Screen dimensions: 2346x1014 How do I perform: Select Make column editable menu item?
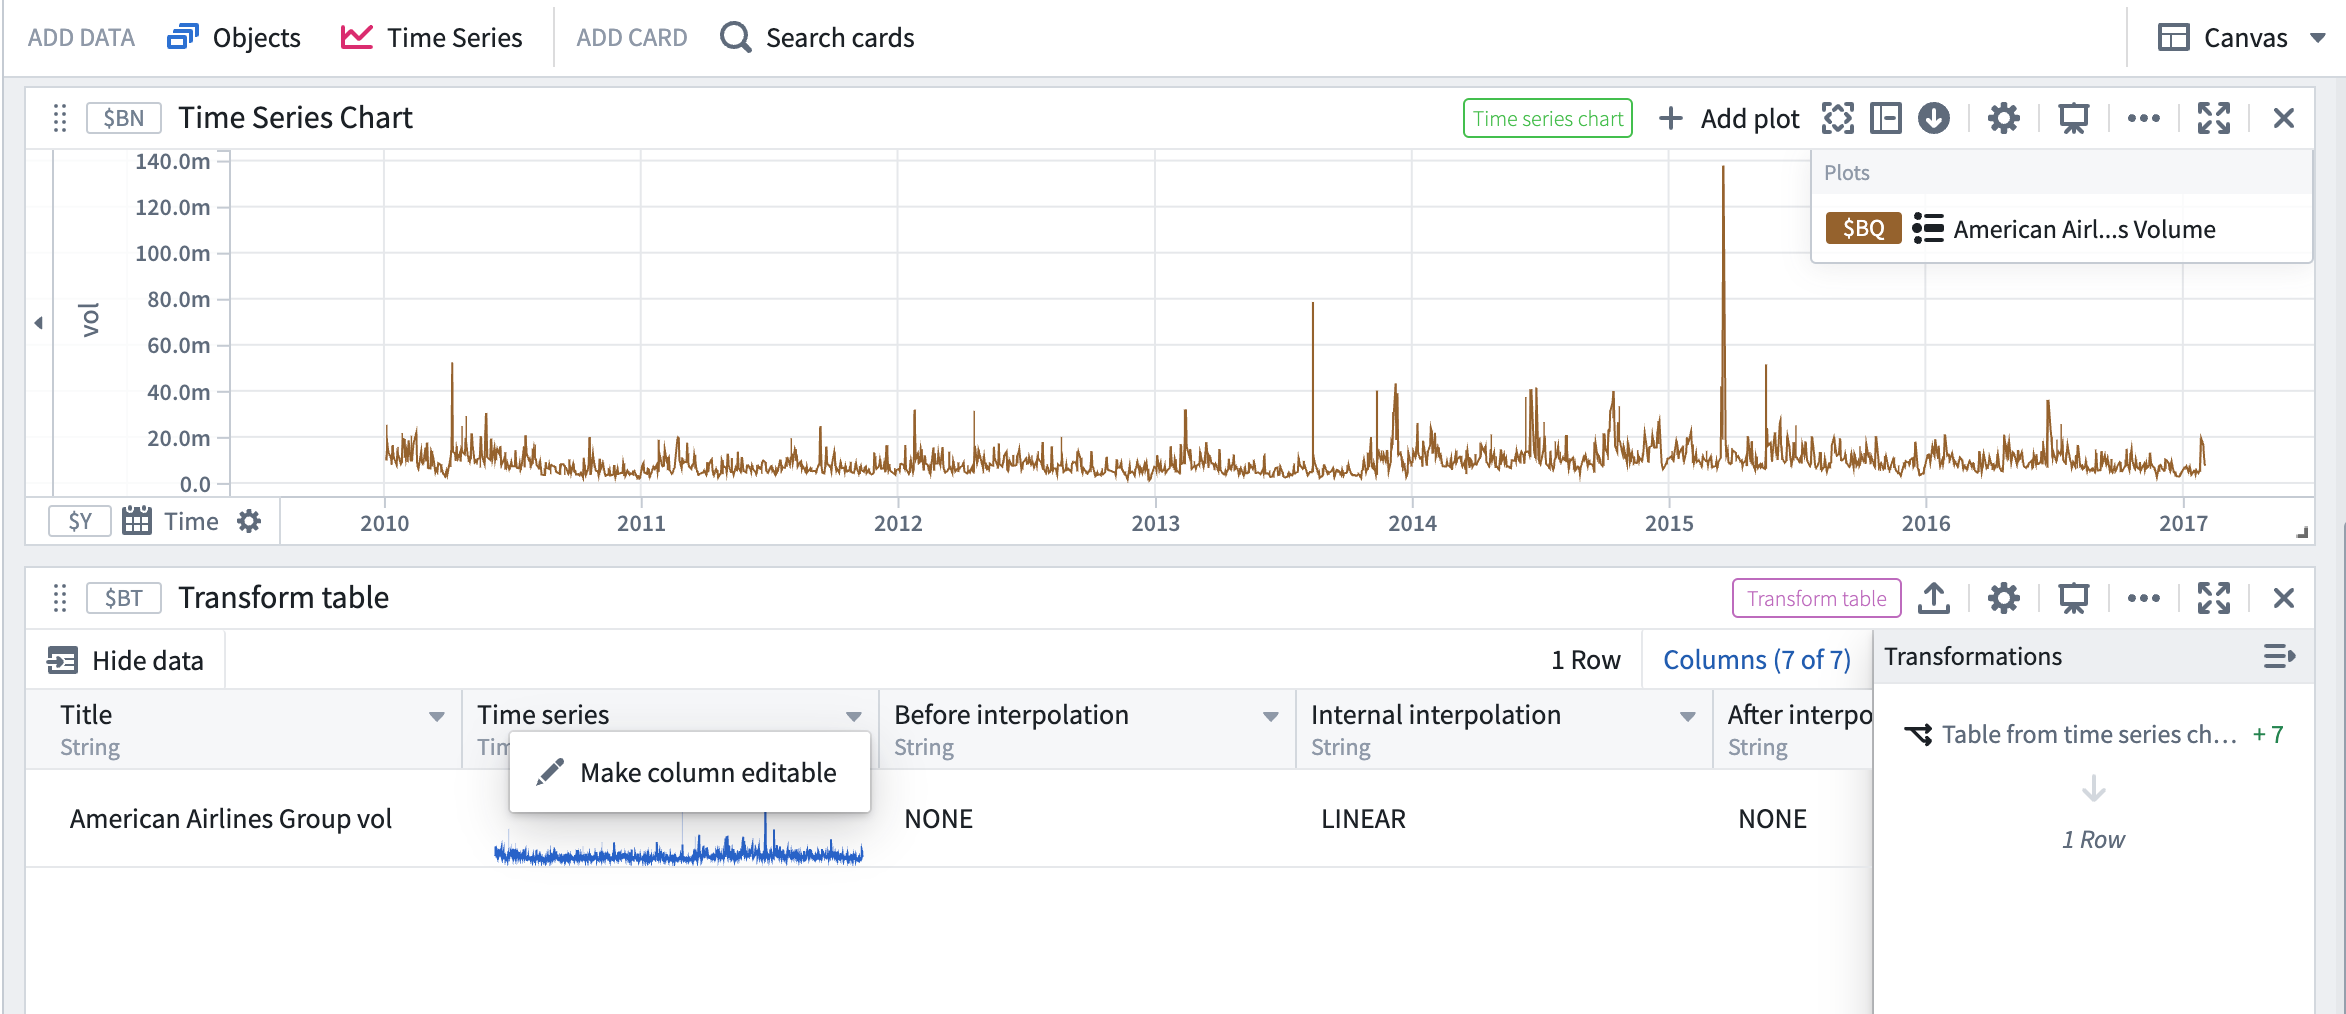689,772
